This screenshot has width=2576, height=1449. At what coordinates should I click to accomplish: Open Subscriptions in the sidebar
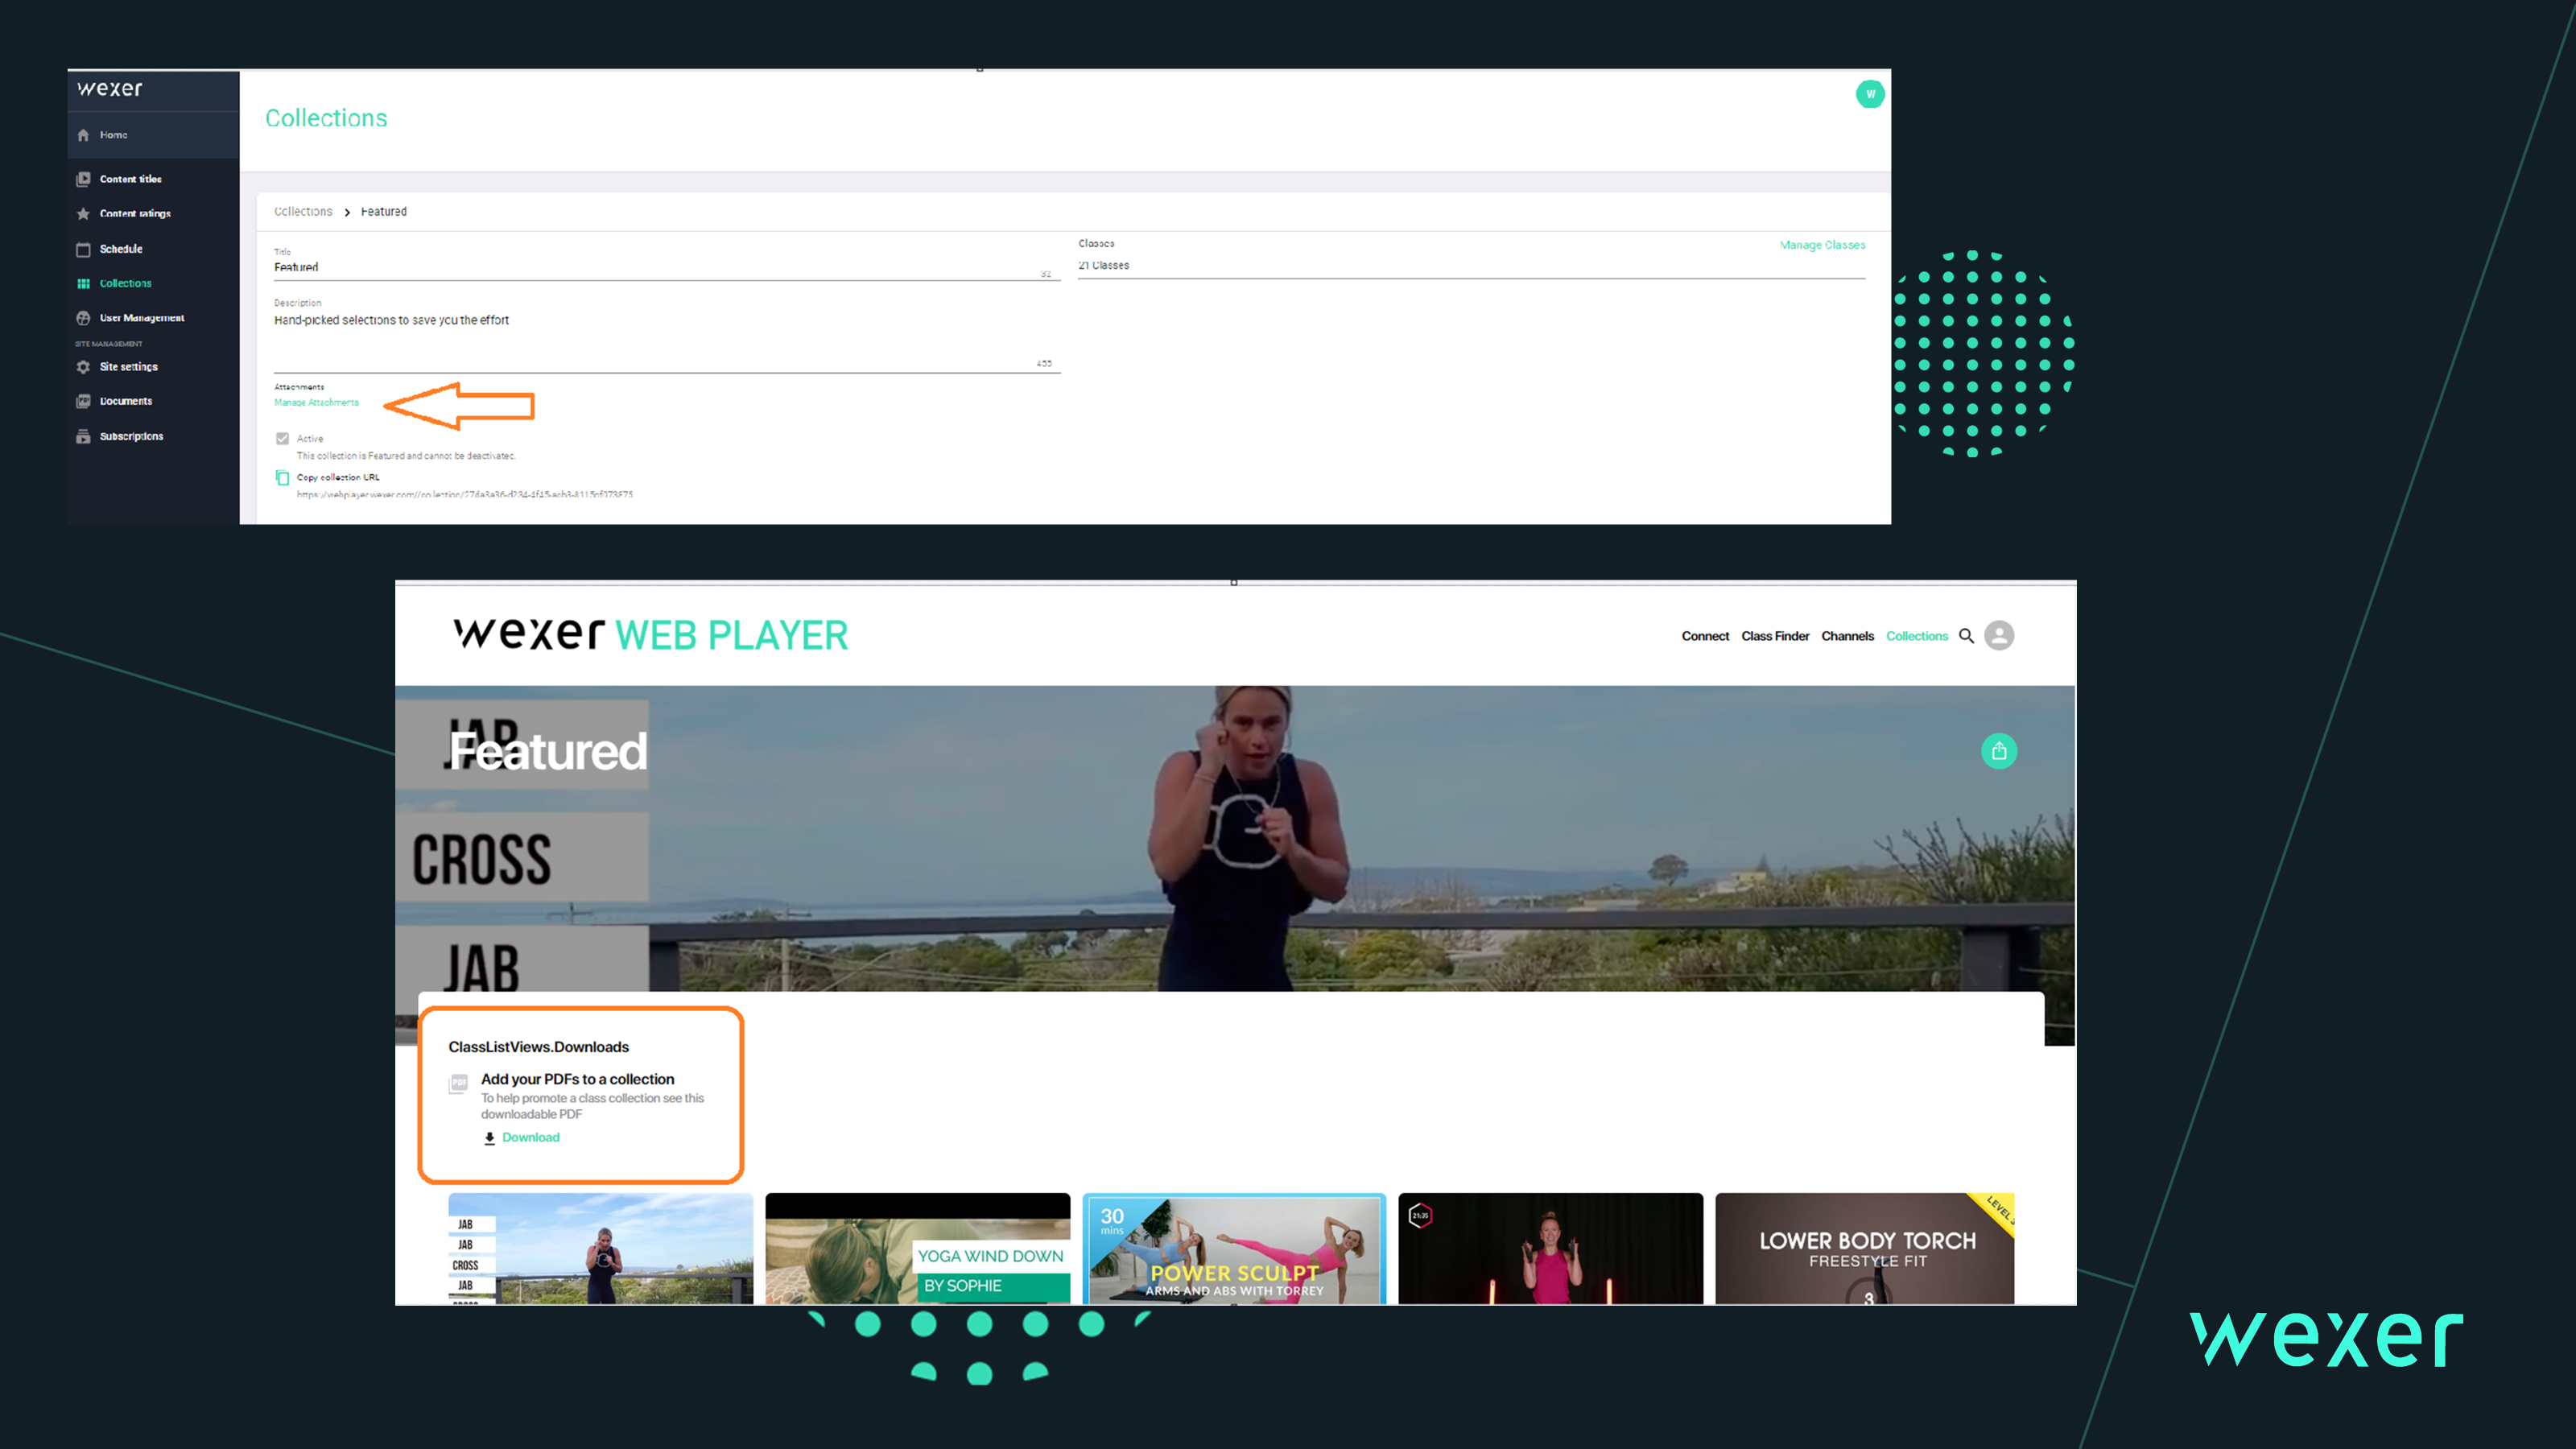131,436
